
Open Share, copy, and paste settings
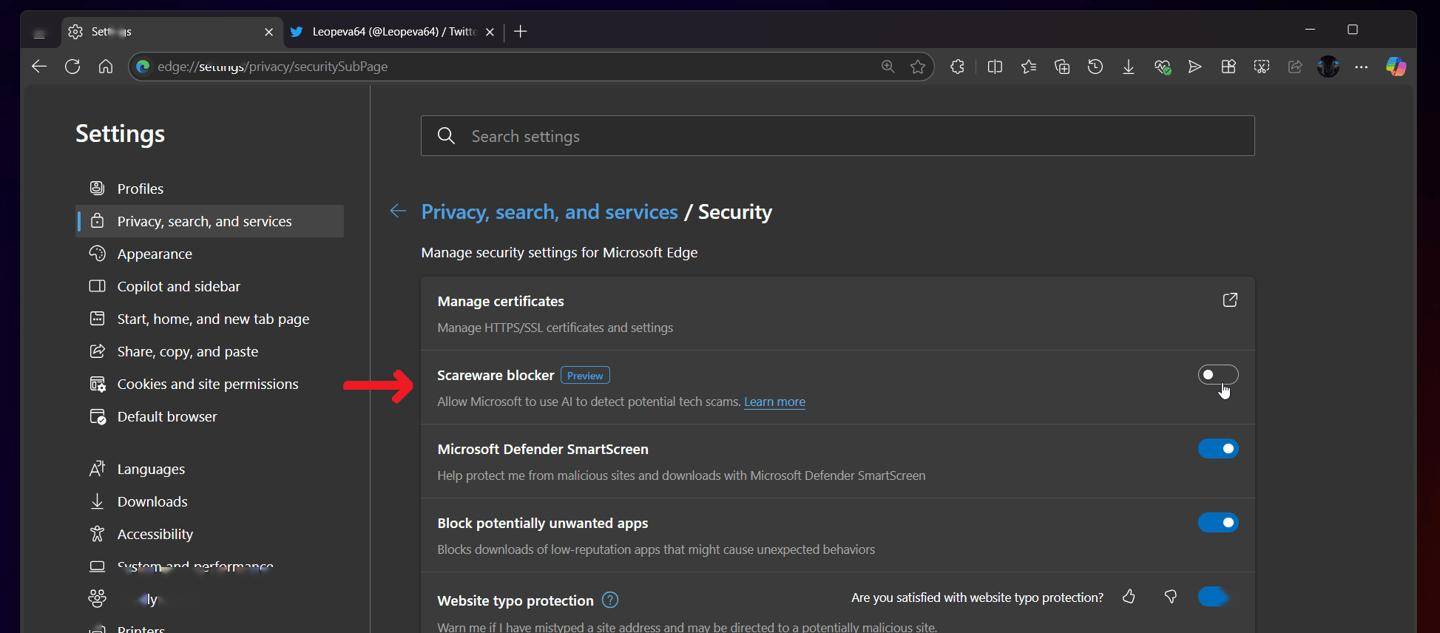pos(210,351)
